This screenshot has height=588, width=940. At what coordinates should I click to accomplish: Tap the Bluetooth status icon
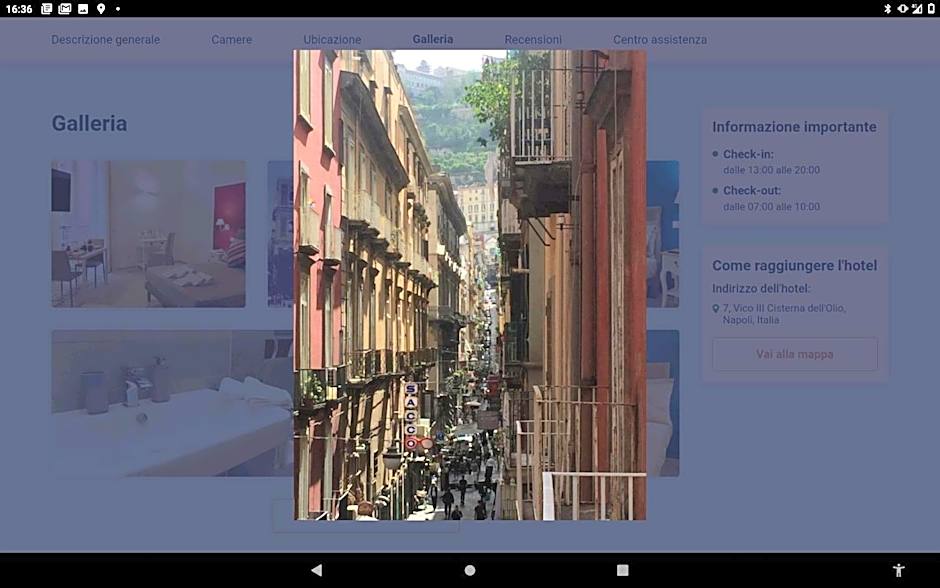coord(887,9)
